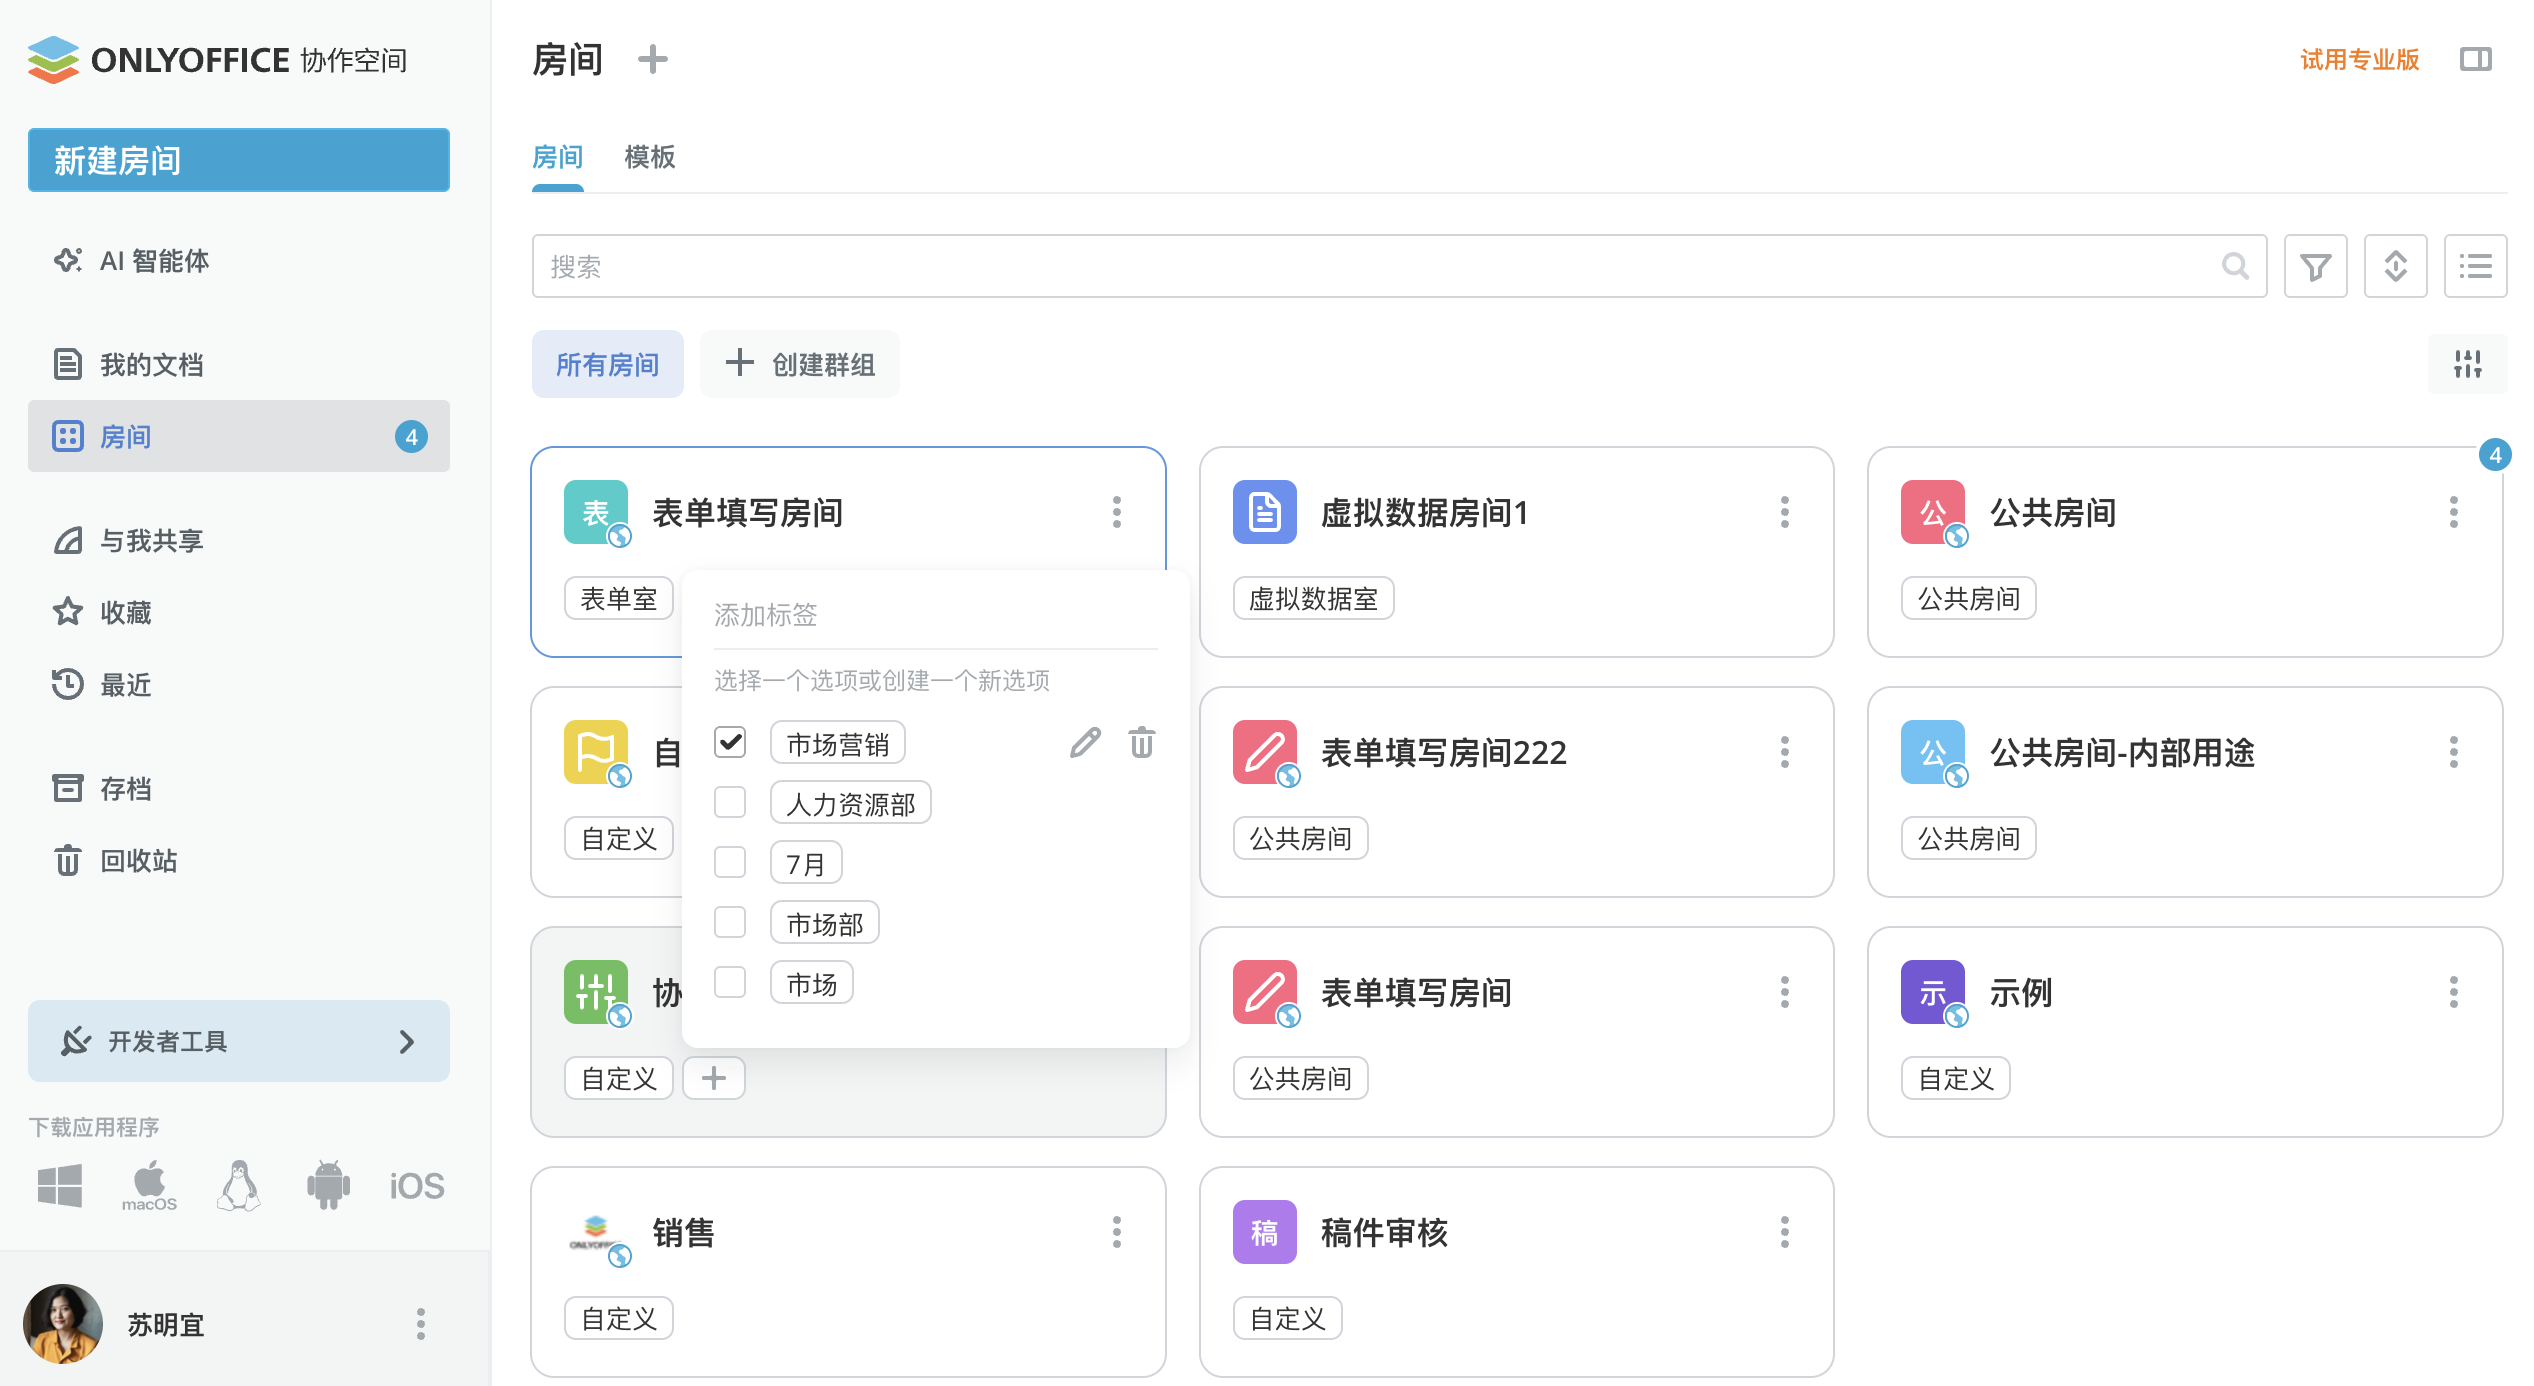This screenshot has height=1386, width=2534.
Task: Select the 房间 tab
Action: click(558, 157)
